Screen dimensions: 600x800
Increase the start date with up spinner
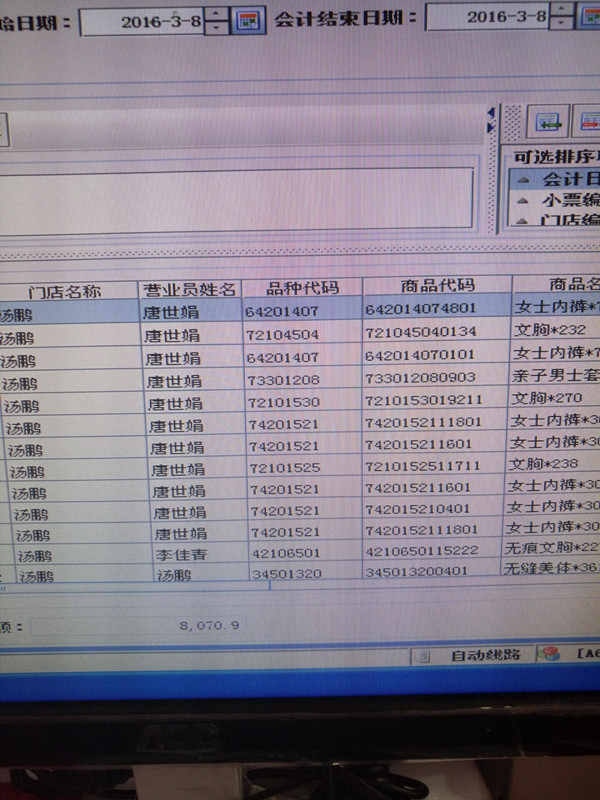tap(217, 11)
